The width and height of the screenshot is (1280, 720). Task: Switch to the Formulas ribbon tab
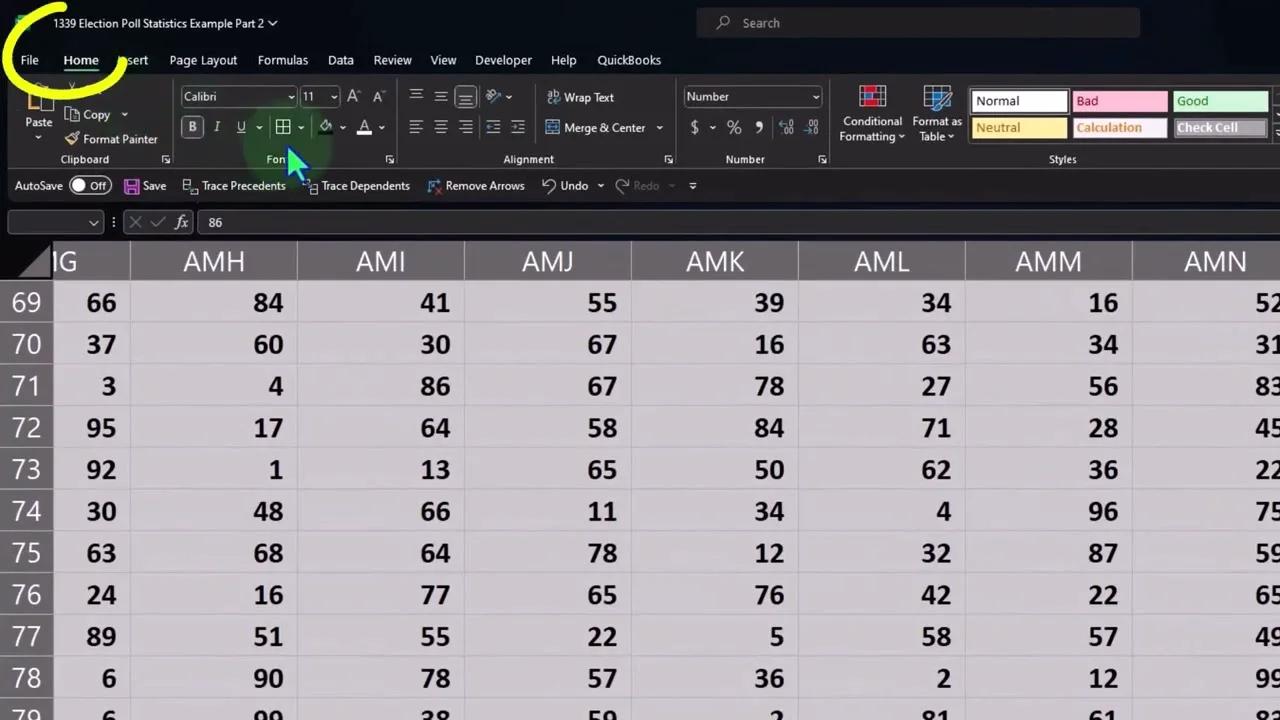click(x=282, y=60)
